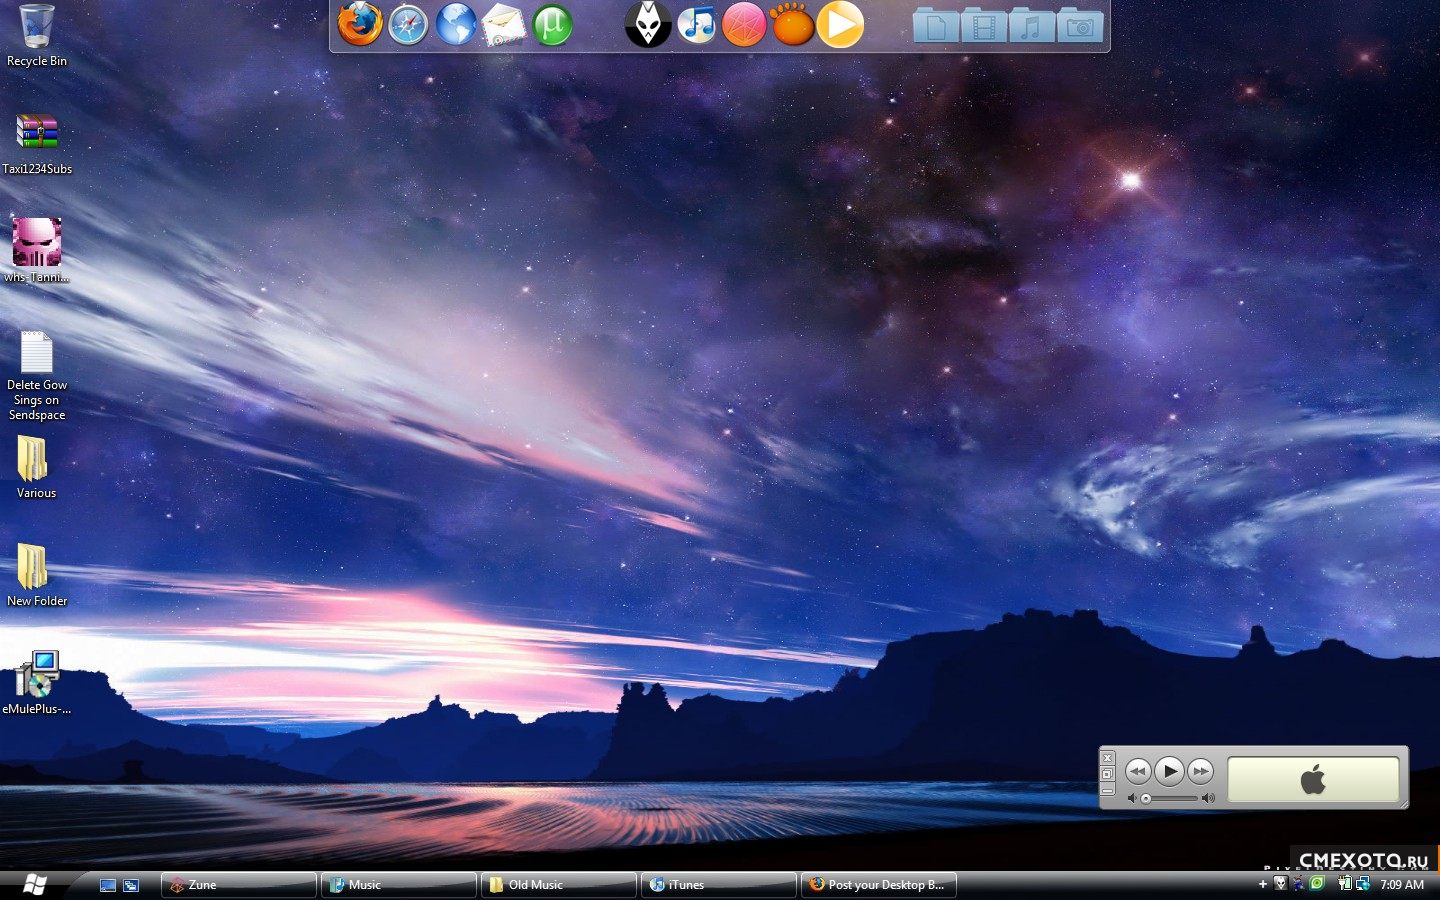
Task: Launch Firefox from the top dock
Action: click(x=359, y=25)
